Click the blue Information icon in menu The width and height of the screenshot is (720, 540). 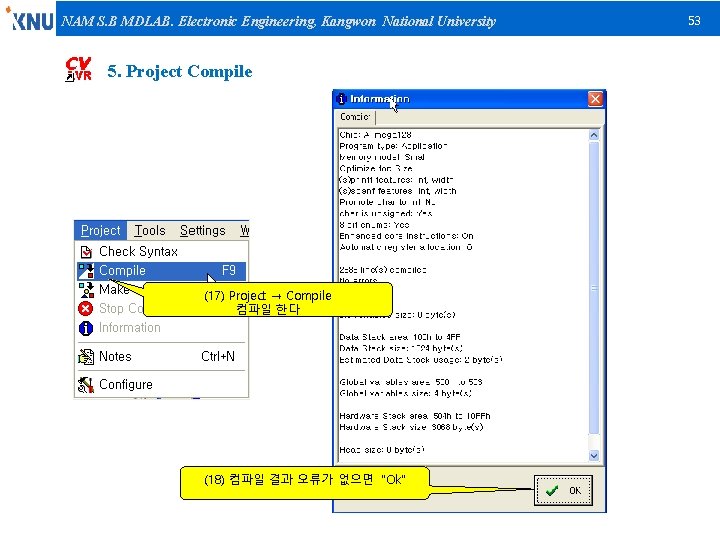coord(86,328)
